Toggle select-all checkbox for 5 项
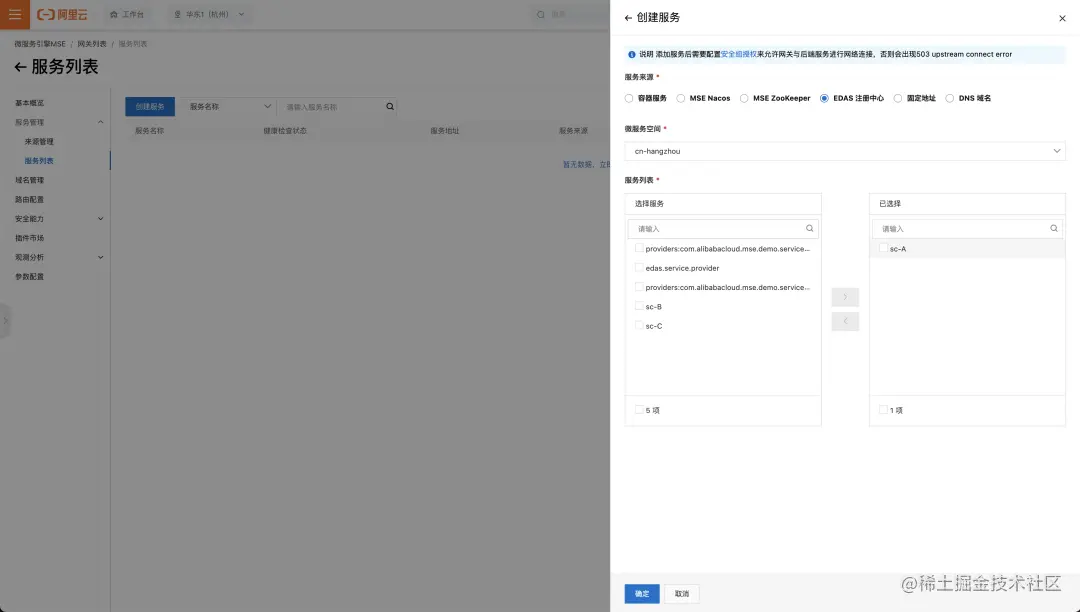The height and width of the screenshot is (612, 1080). [x=639, y=410]
